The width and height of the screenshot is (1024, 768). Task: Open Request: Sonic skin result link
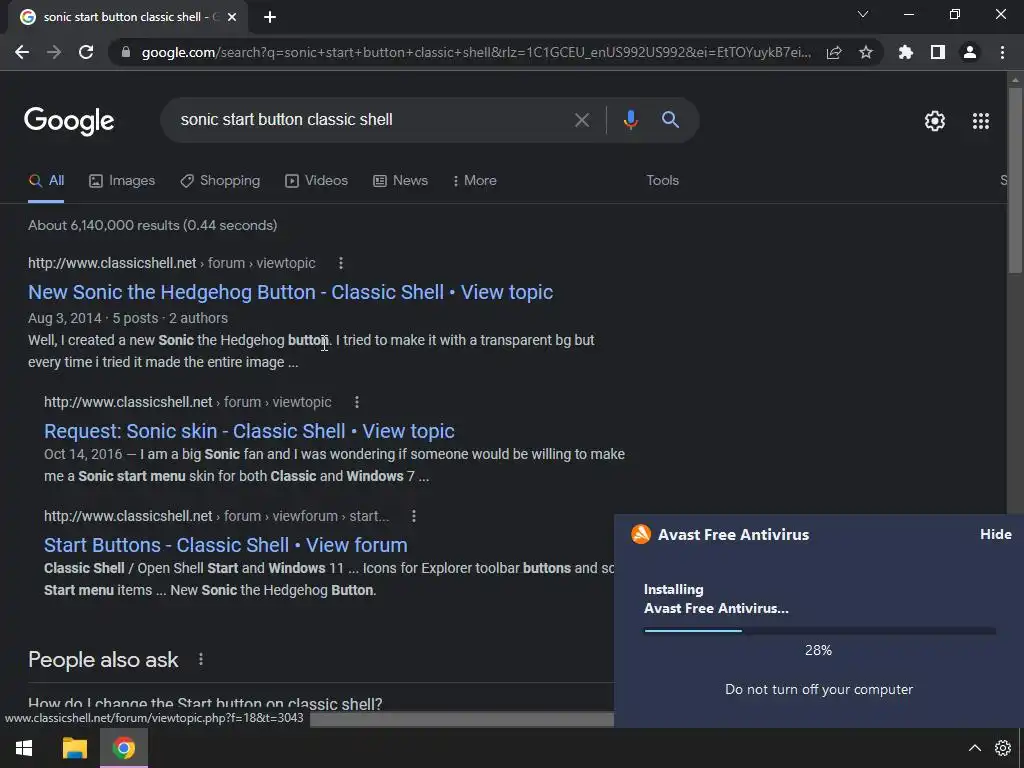pos(249,431)
